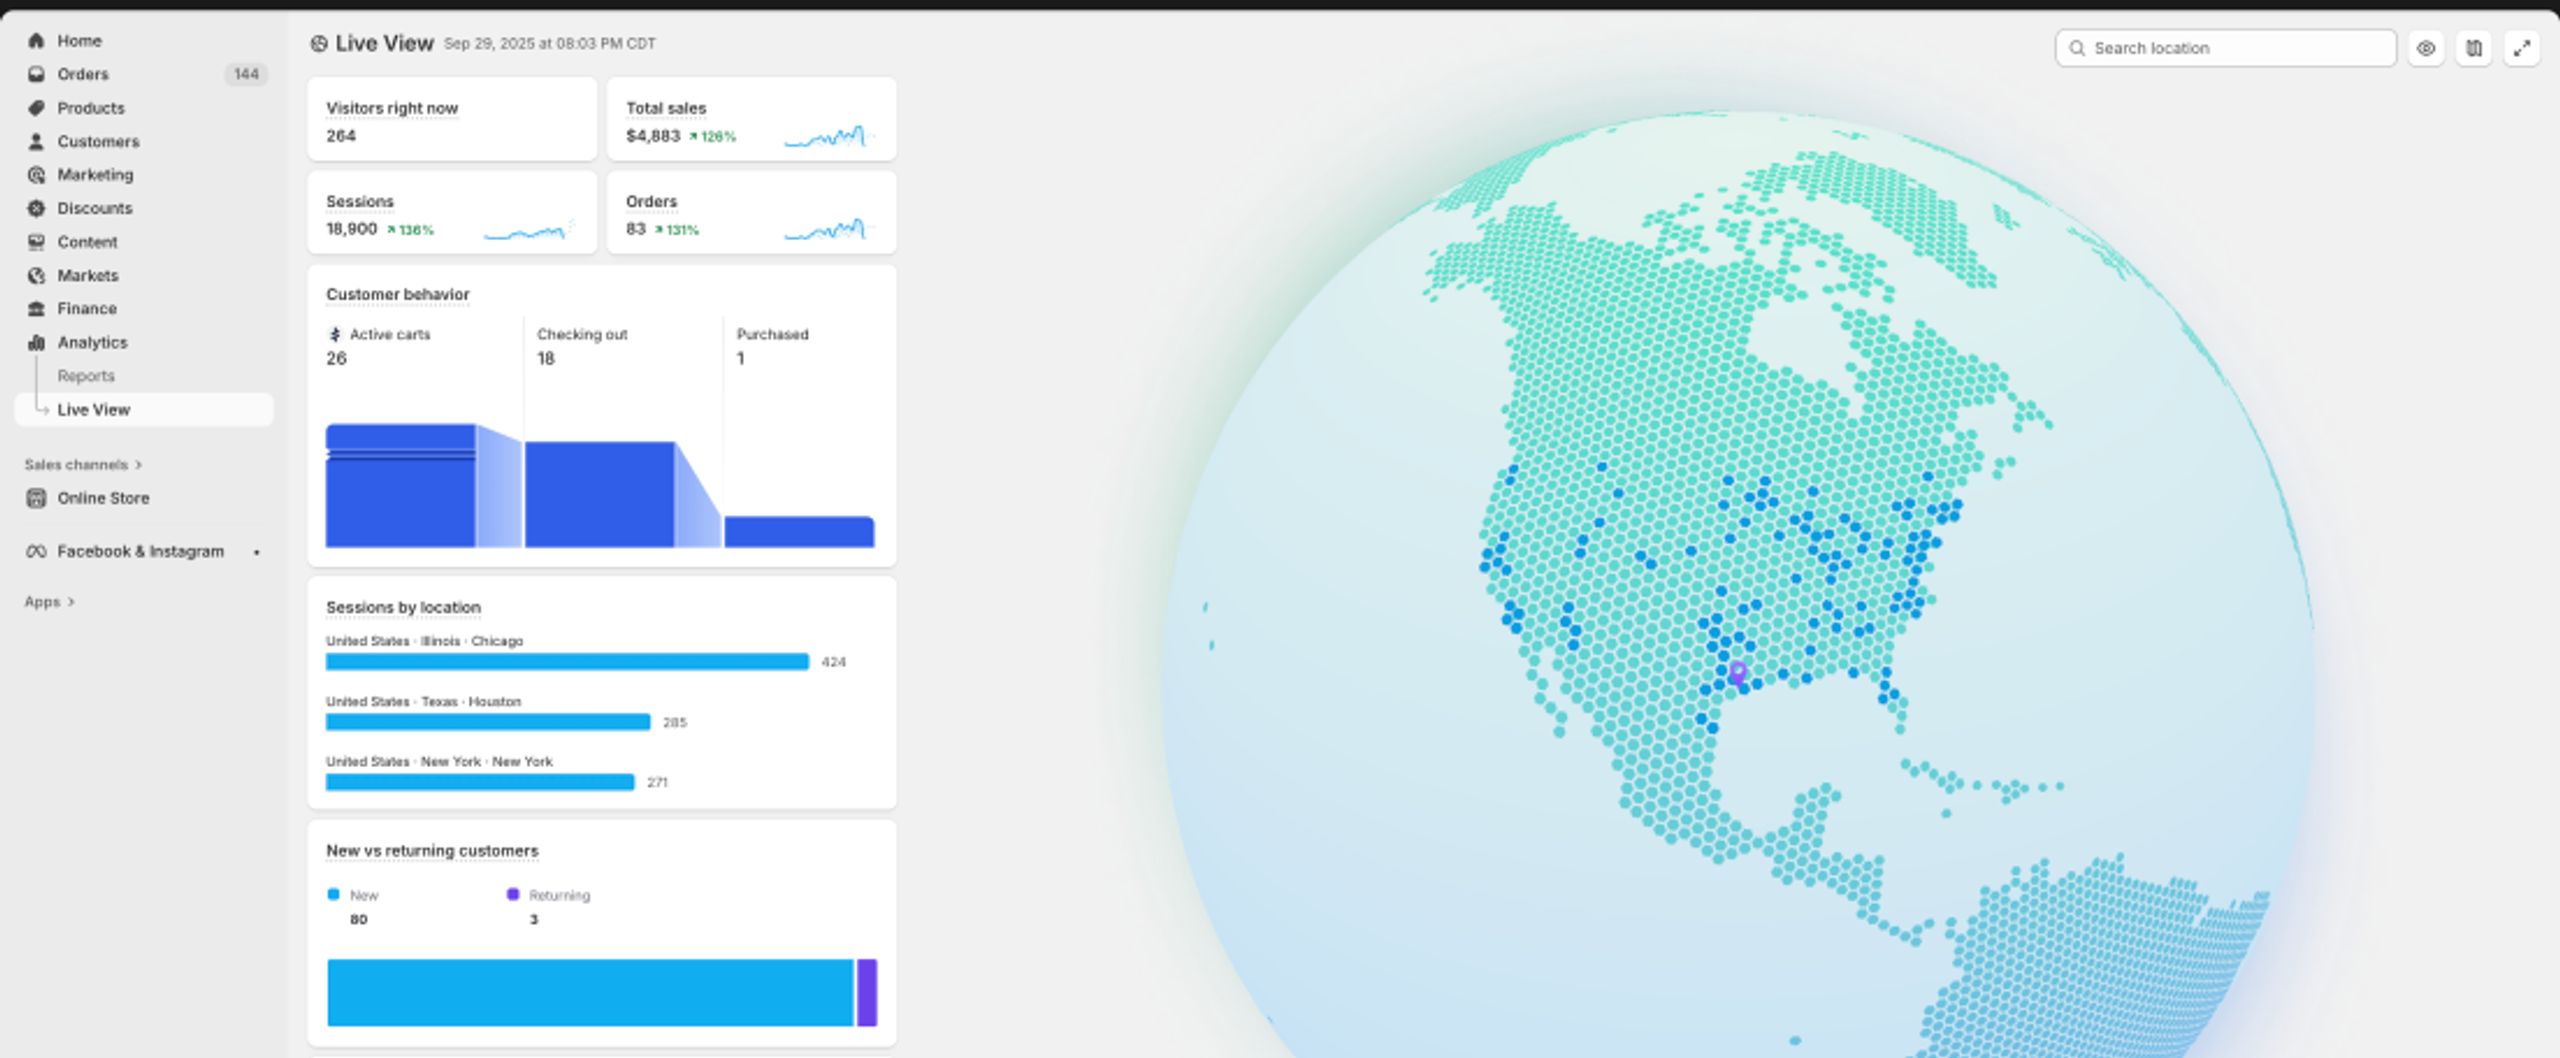The width and height of the screenshot is (2560, 1058).
Task: Click the Discounts badge icon
Action: 36,208
